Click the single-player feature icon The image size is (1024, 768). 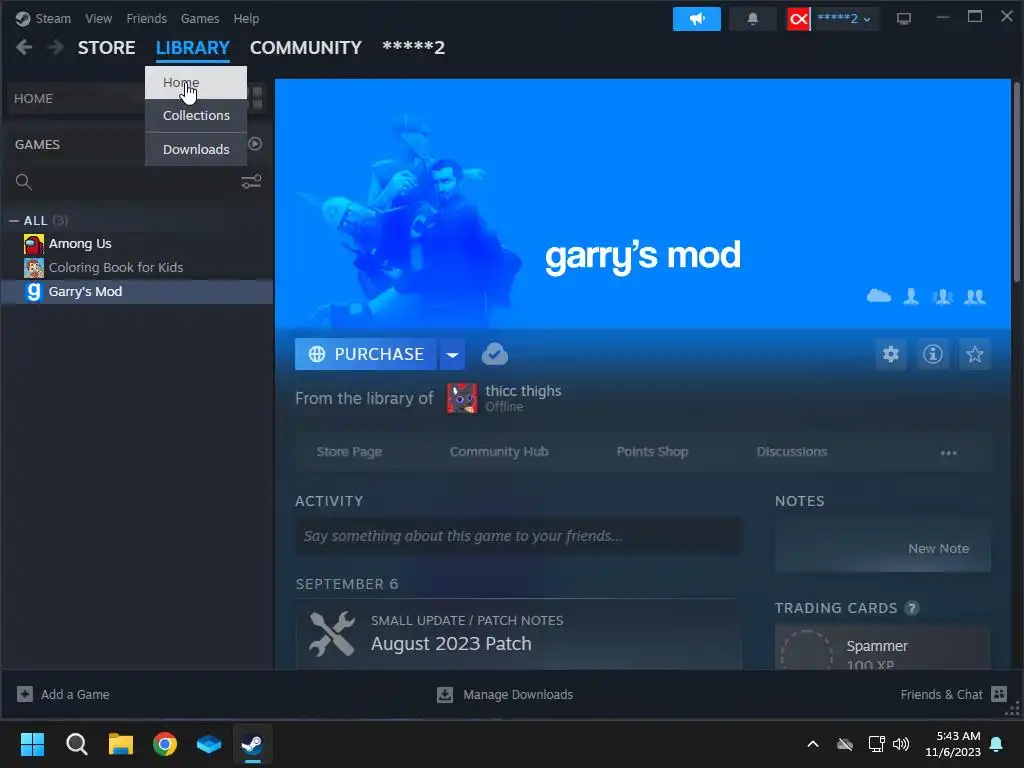coord(911,296)
